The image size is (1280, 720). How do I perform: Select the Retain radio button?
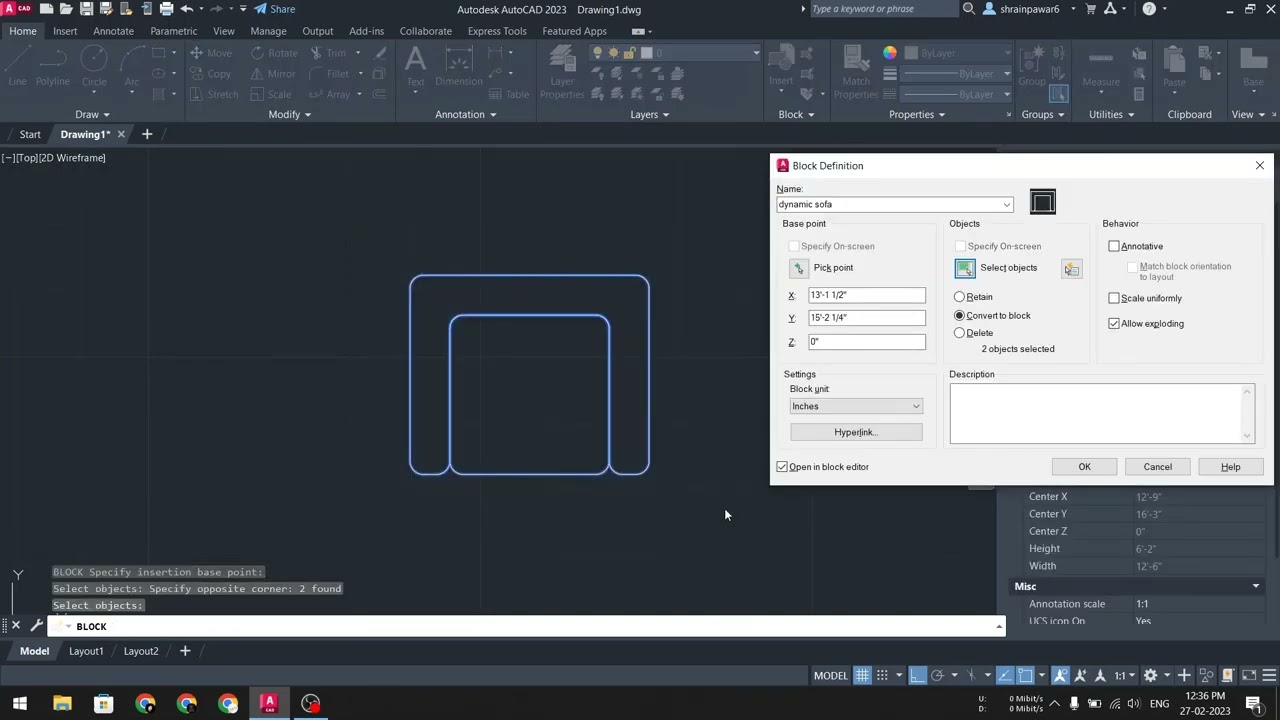(x=960, y=297)
